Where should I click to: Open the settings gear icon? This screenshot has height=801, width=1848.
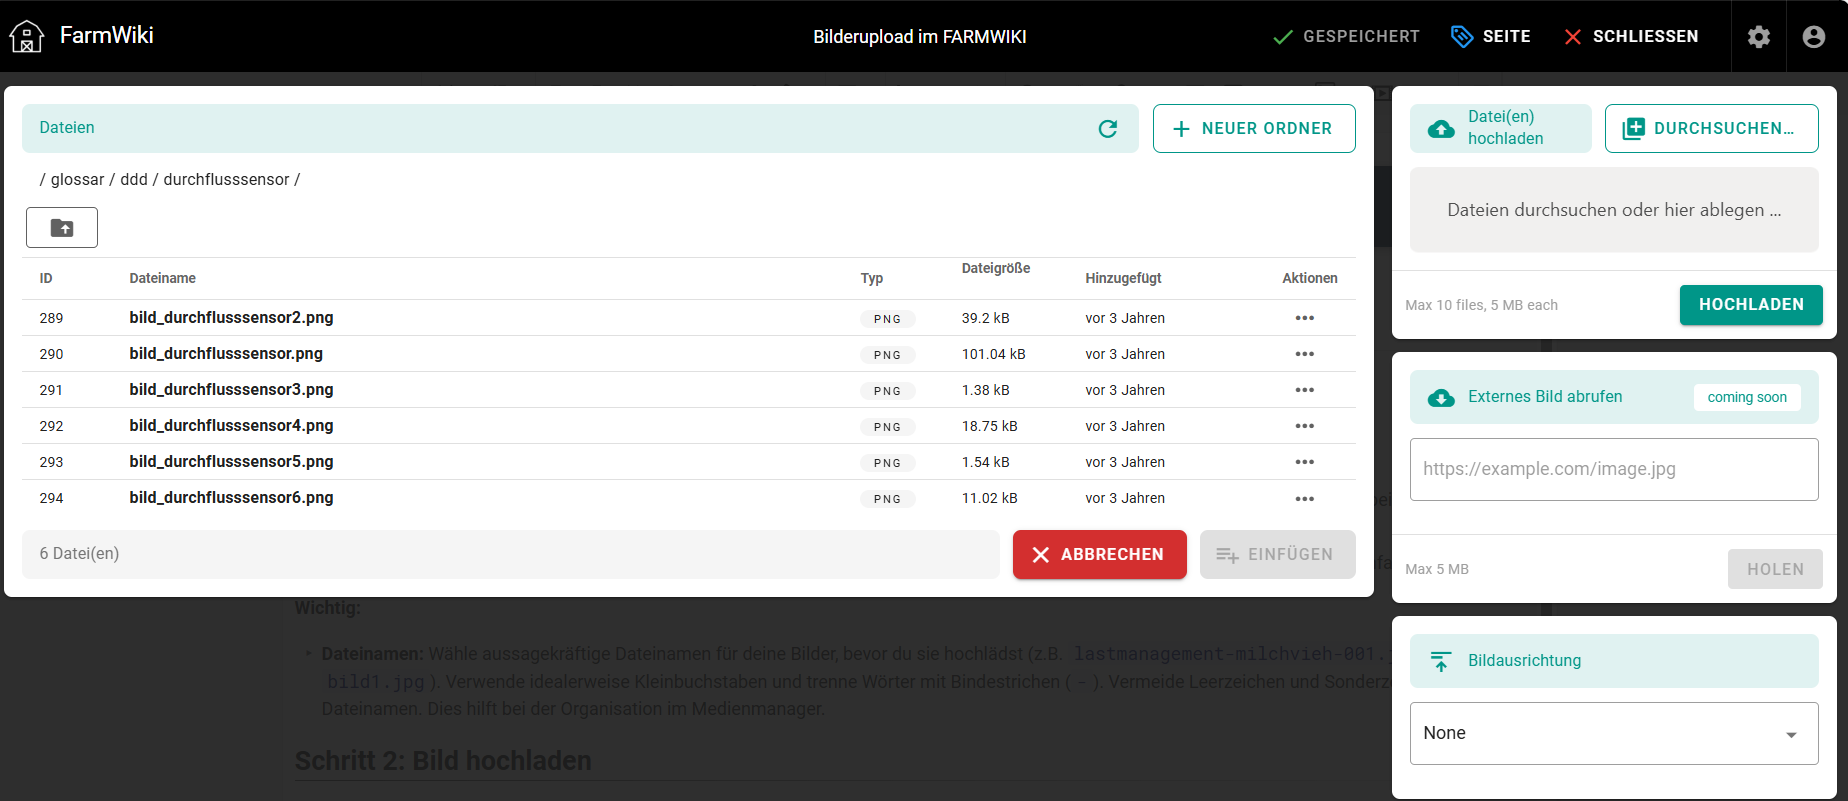[x=1758, y=37]
